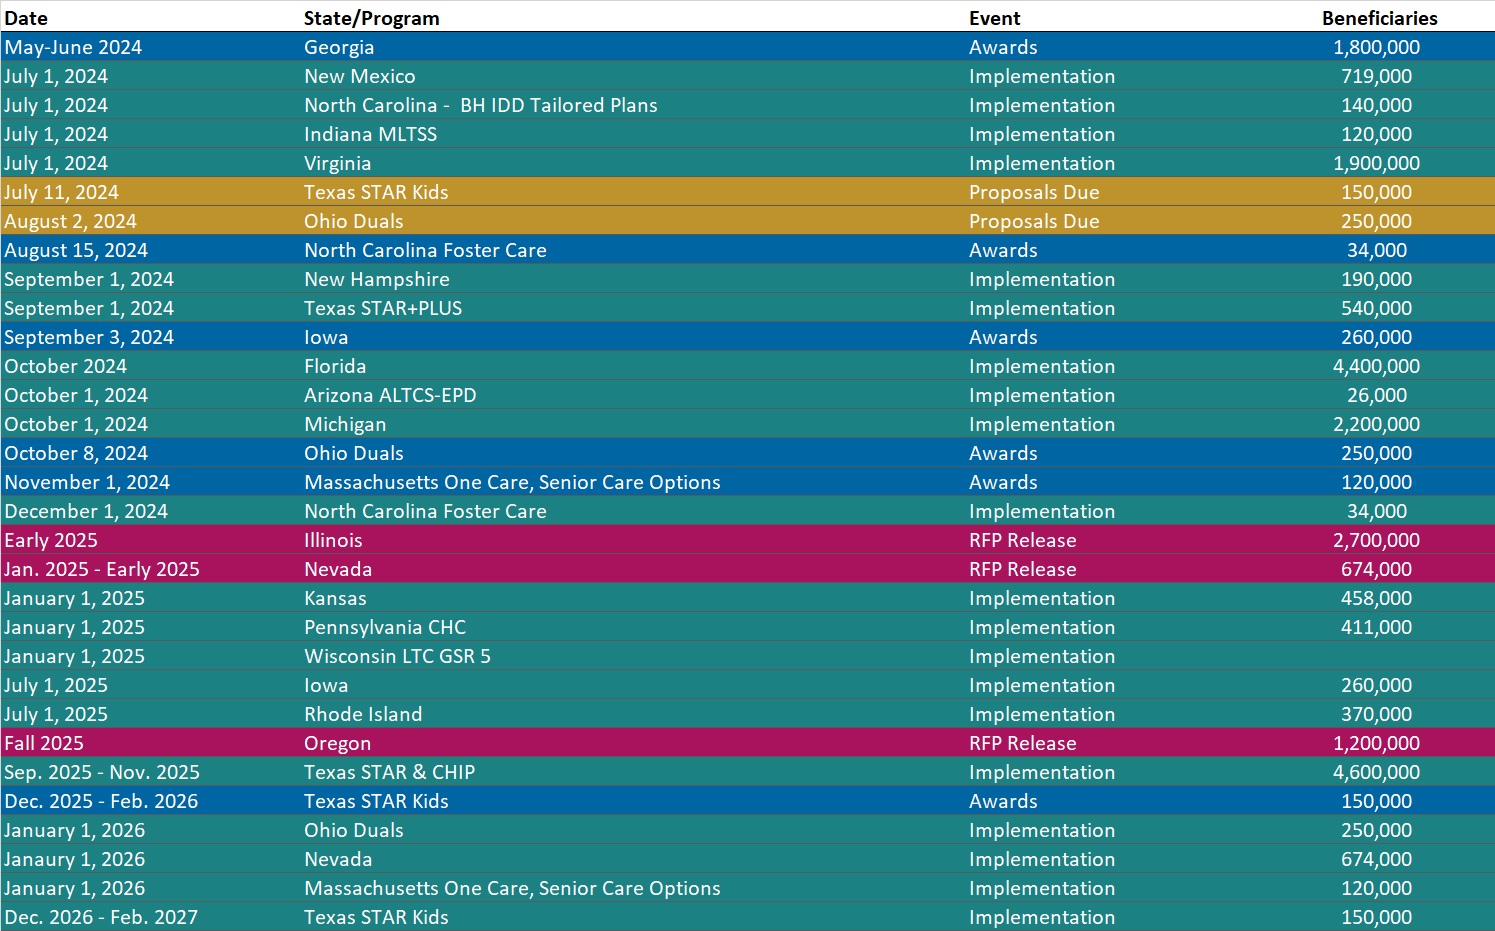Click 'Implementation' in the Rhode Island row

[x=1041, y=714]
